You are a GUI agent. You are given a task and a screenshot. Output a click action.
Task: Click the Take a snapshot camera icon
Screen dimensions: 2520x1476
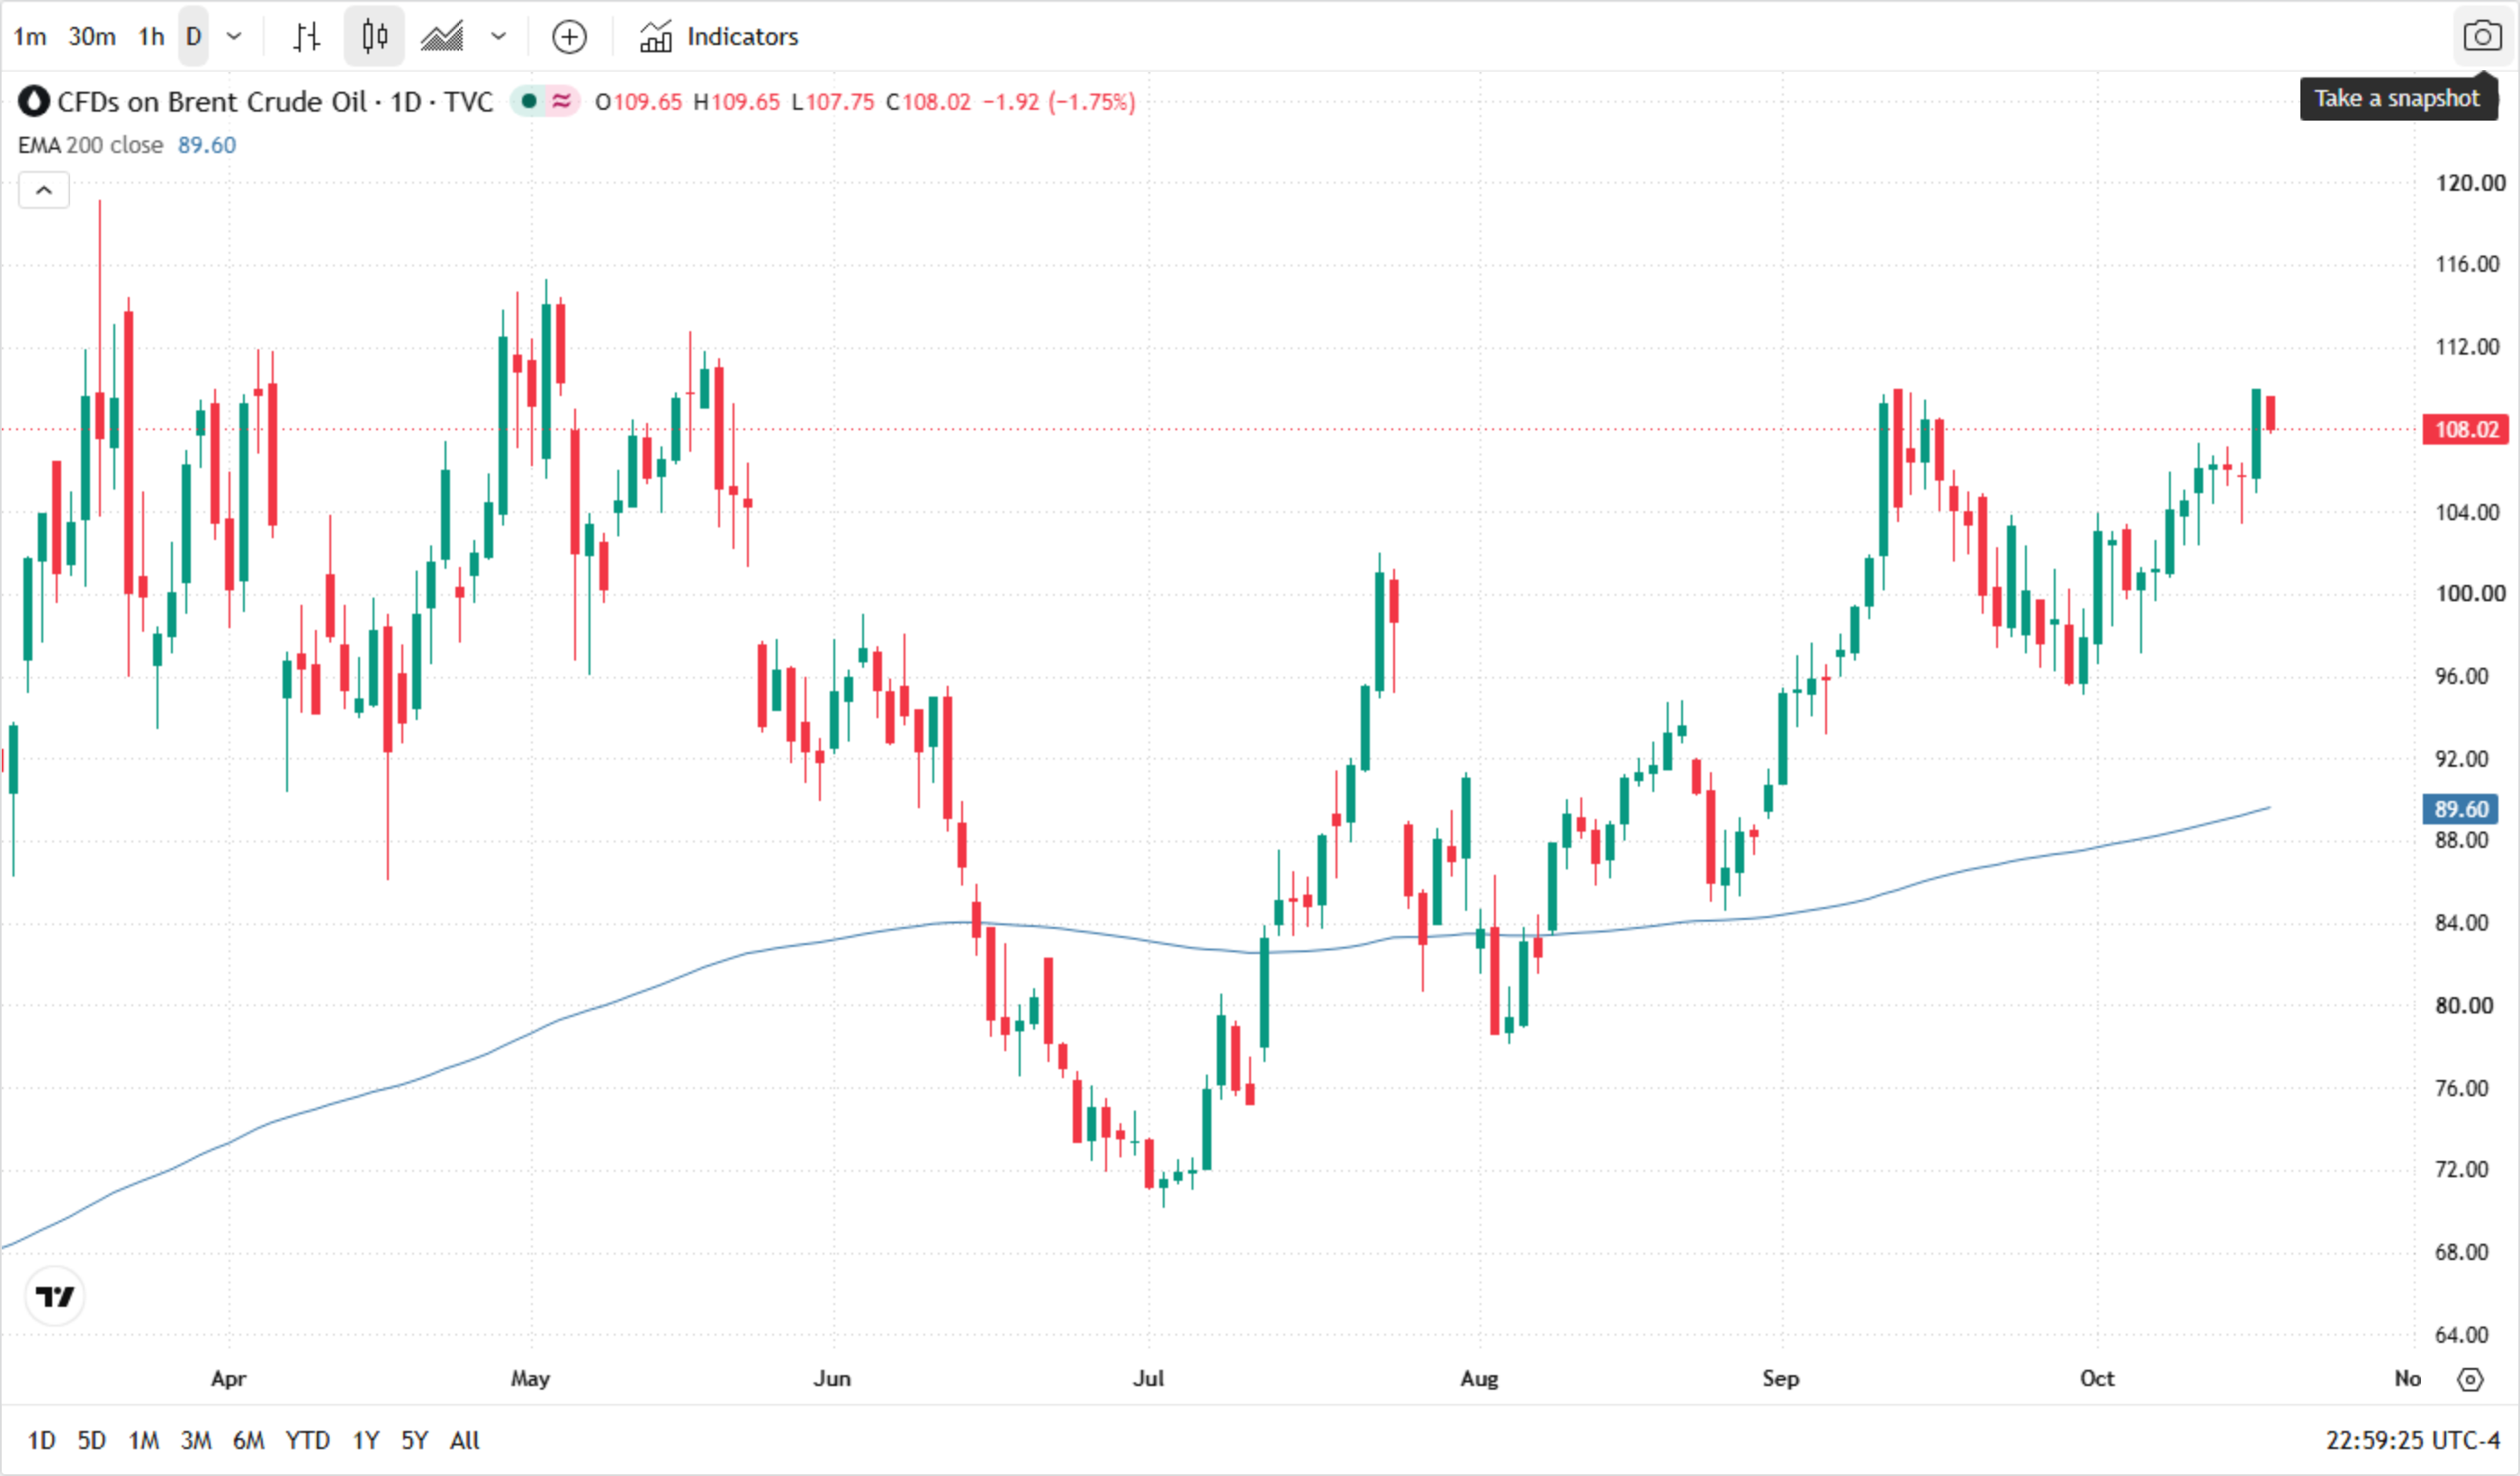[2482, 37]
